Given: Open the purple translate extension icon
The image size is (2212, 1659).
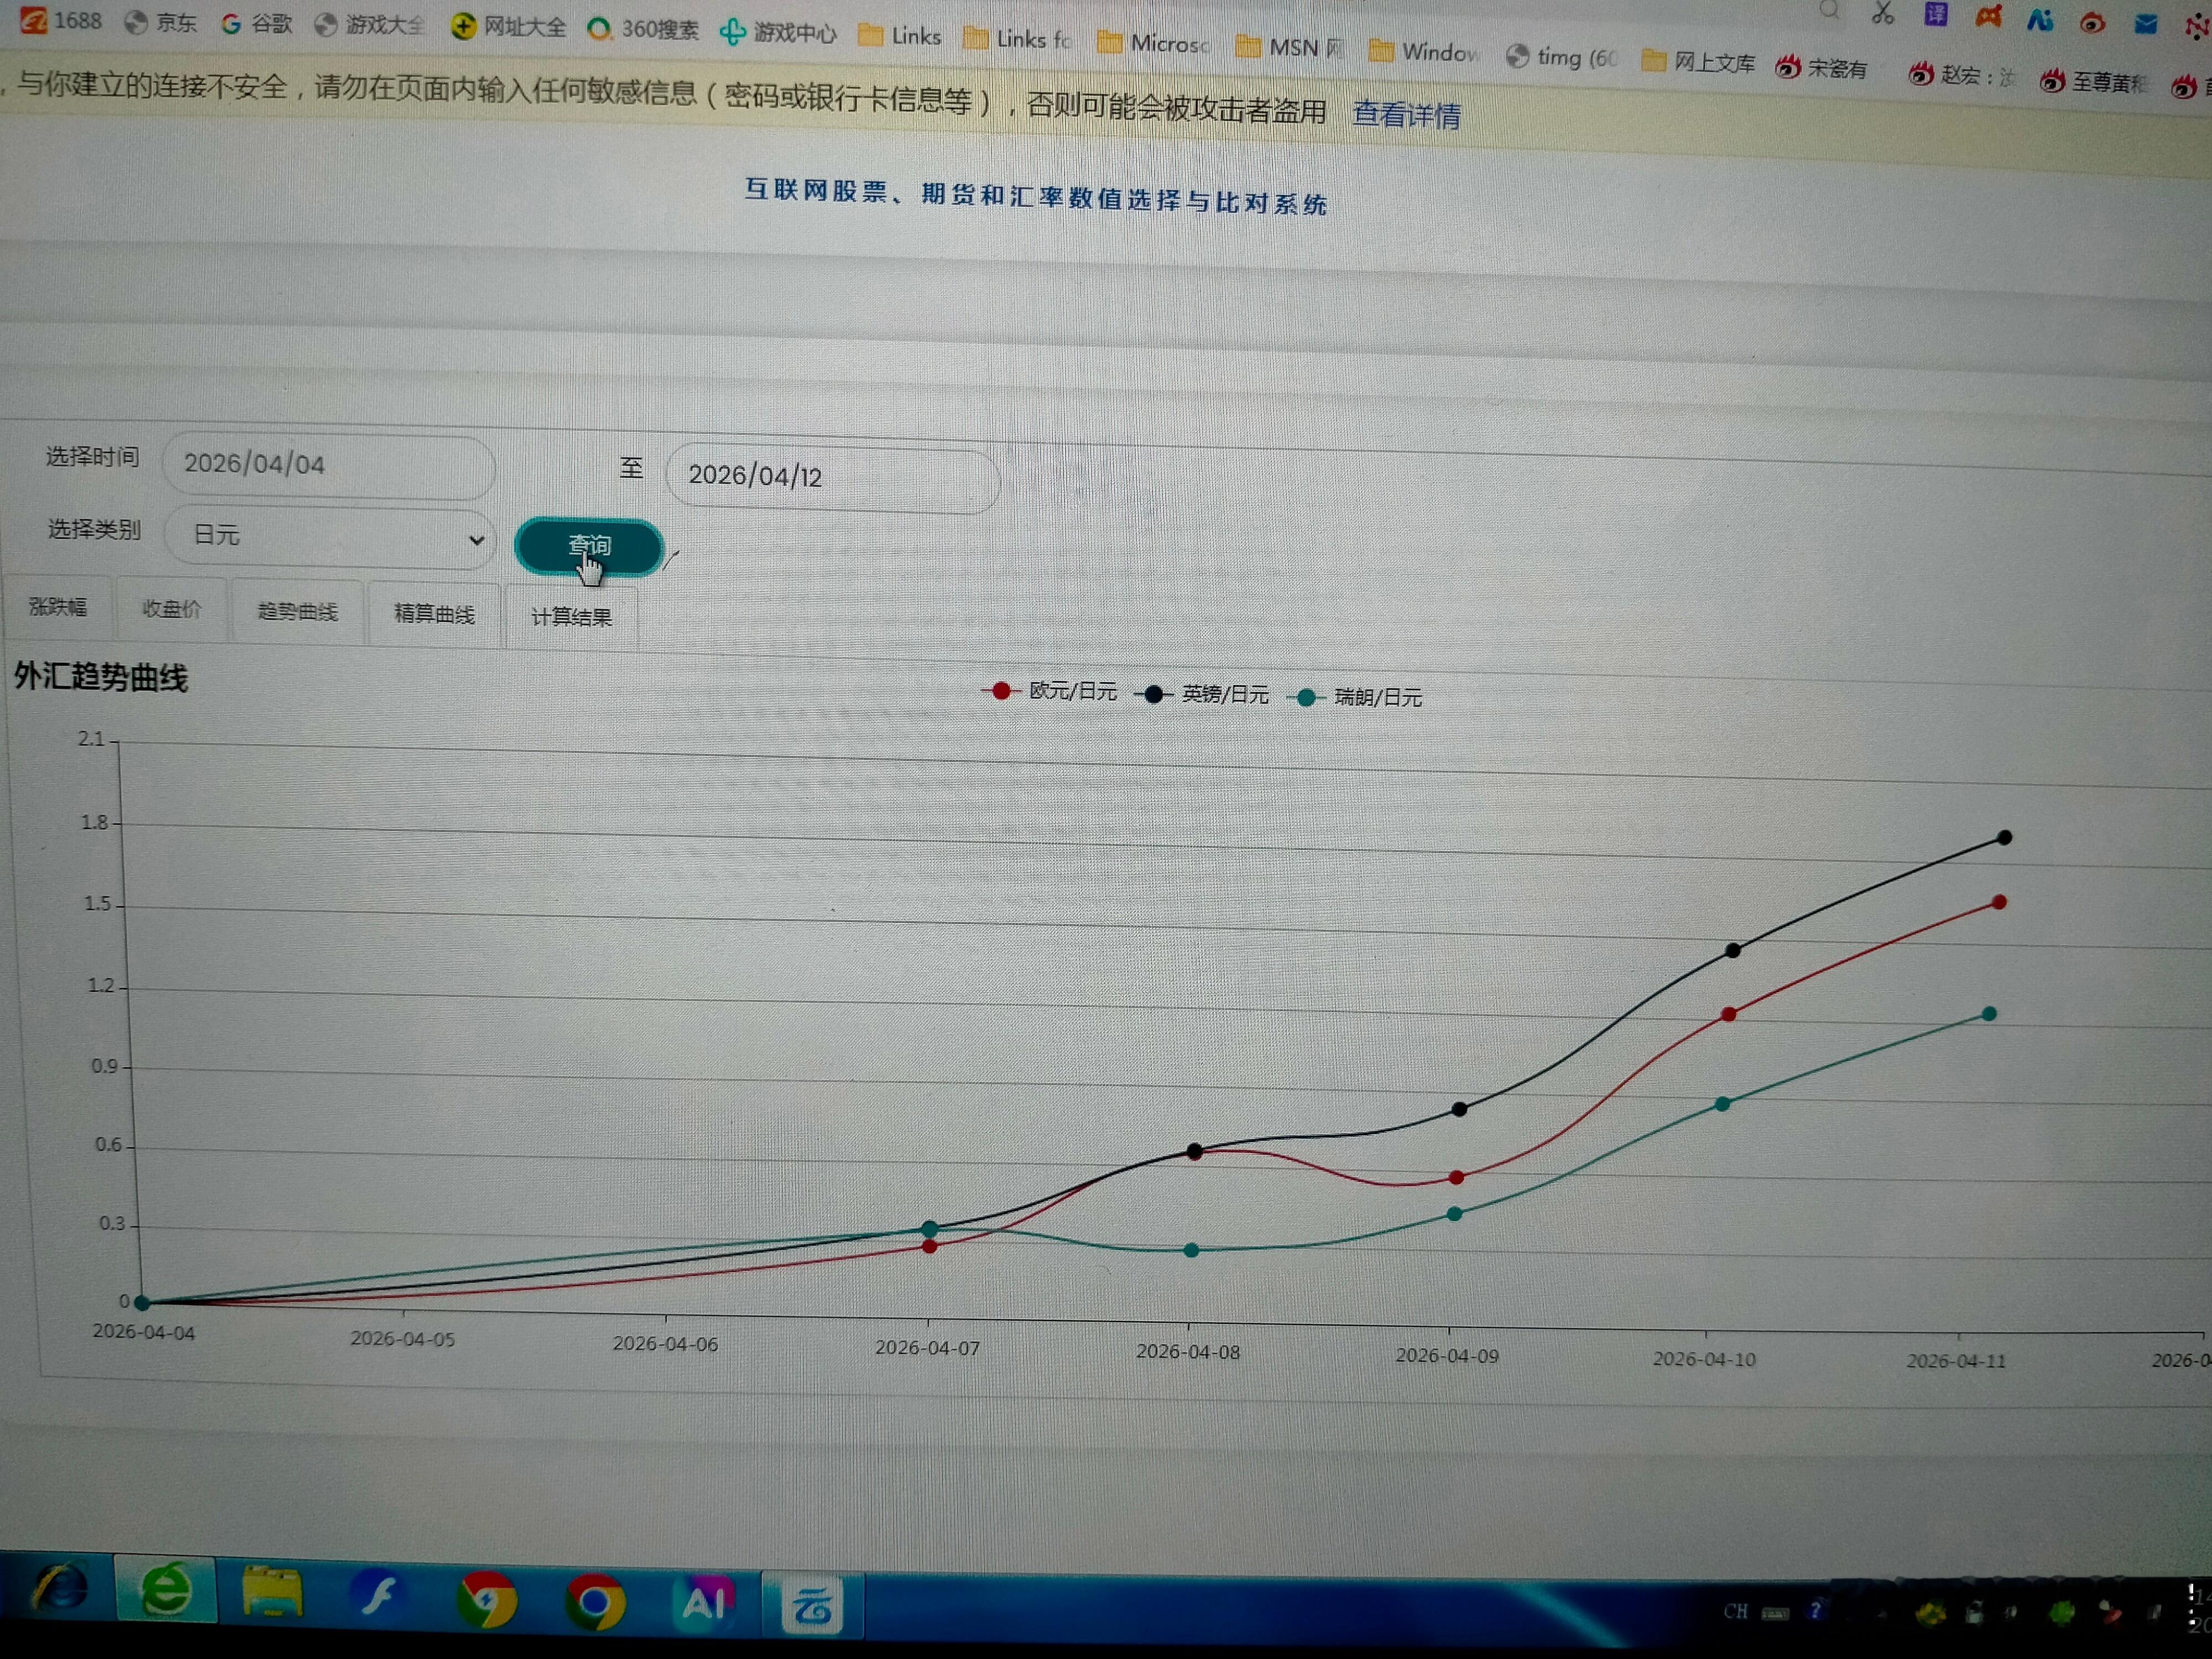Looking at the screenshot, I should tap(1936, 15).
